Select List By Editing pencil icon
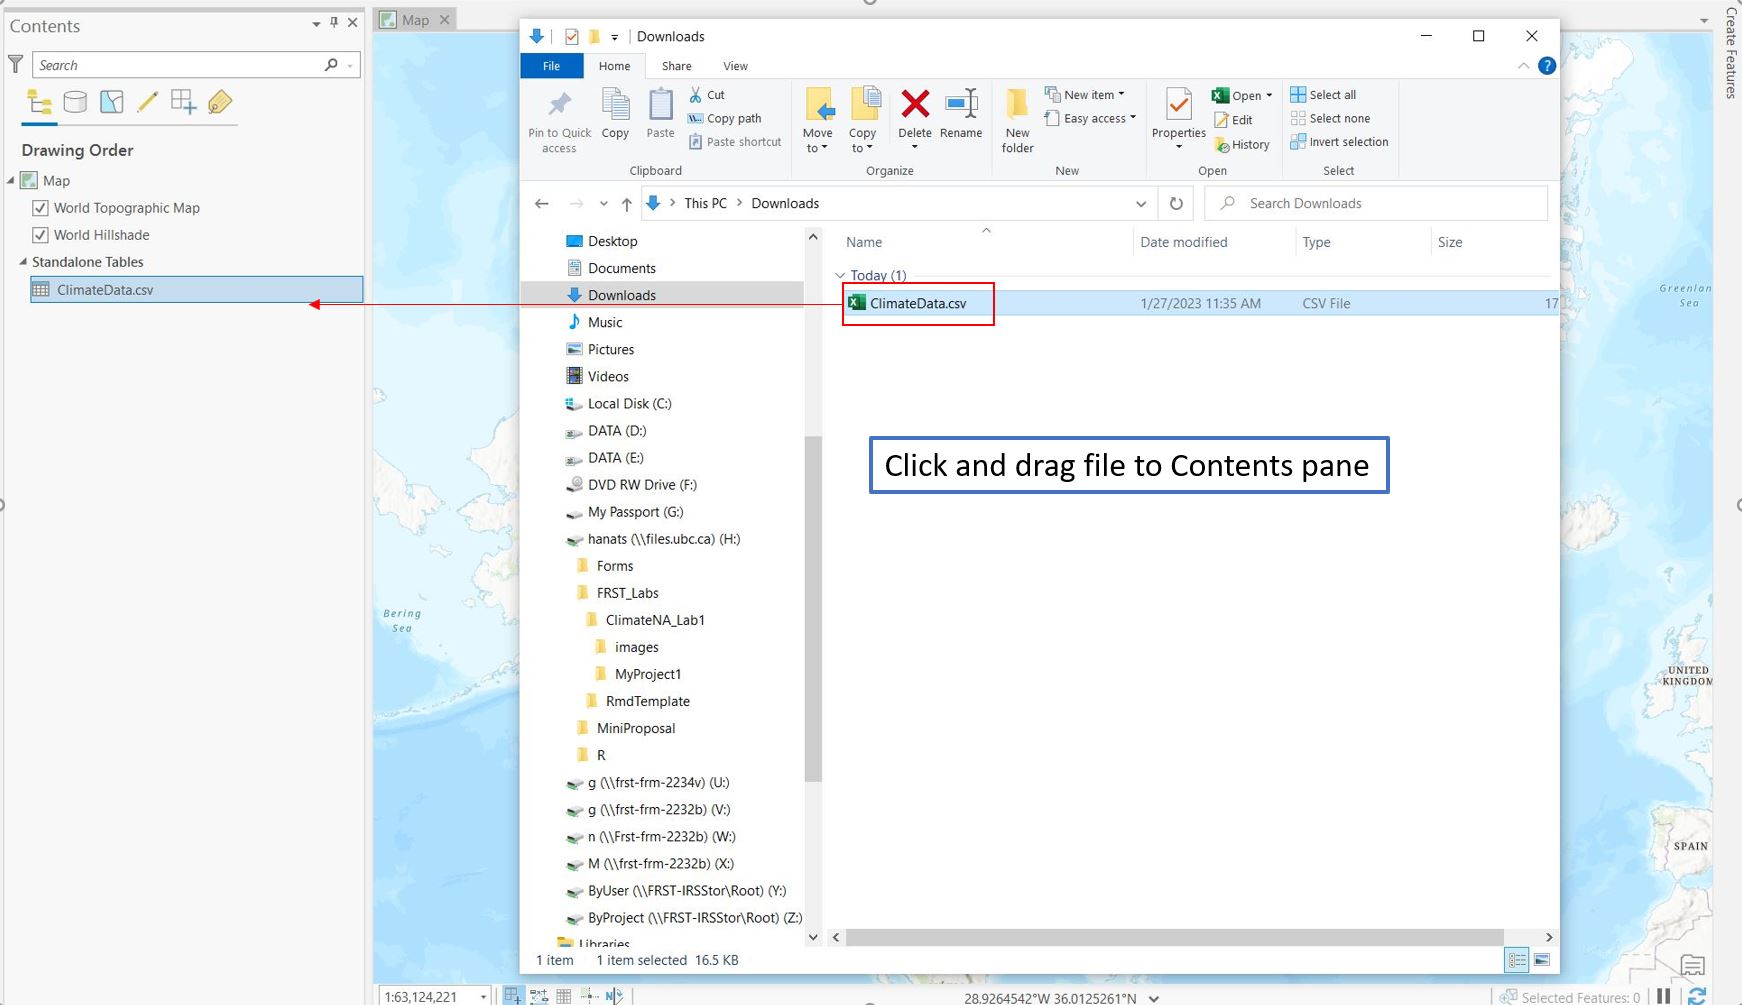This screenshot has height=1005, width=1742. tap(147, 102)
